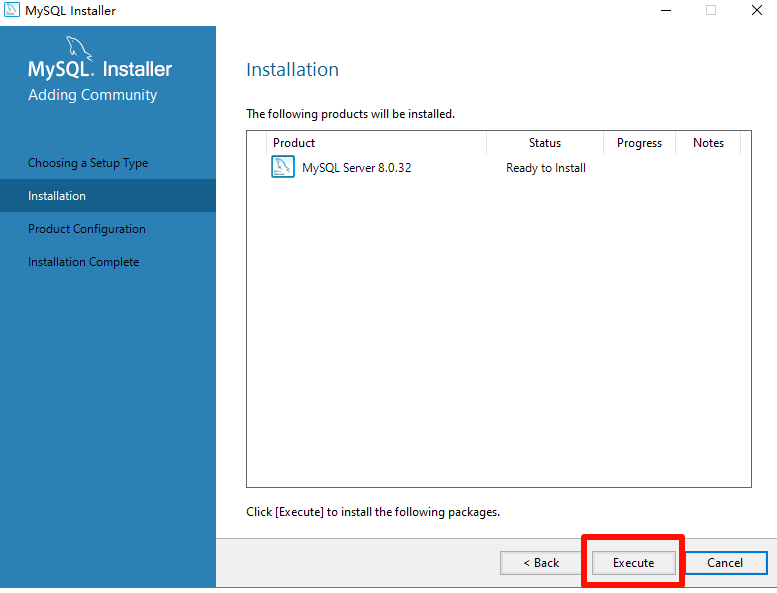Click the MySQL Installer title bar icon
777x593 pixels.
pos(11,9)
